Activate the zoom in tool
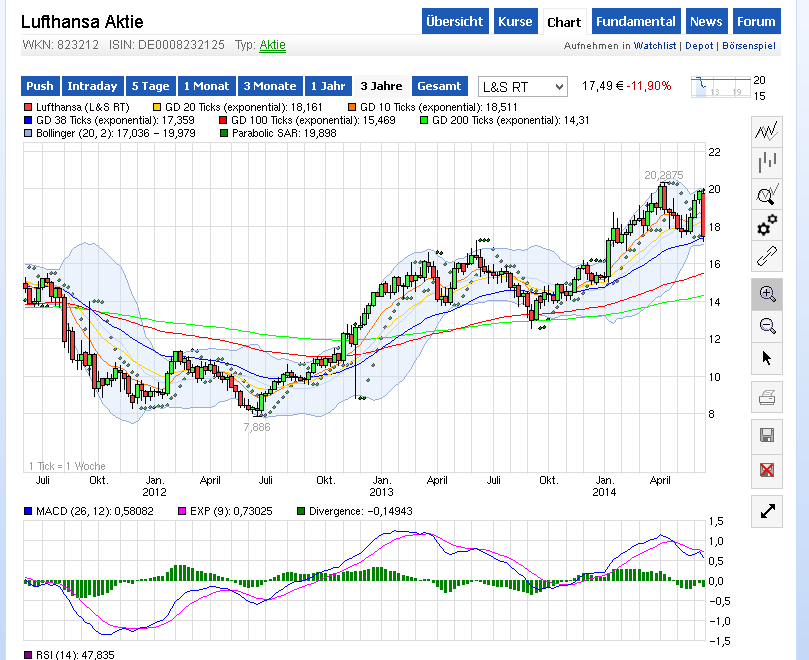This screenshot has height=660, width=809. click(767, 294)
